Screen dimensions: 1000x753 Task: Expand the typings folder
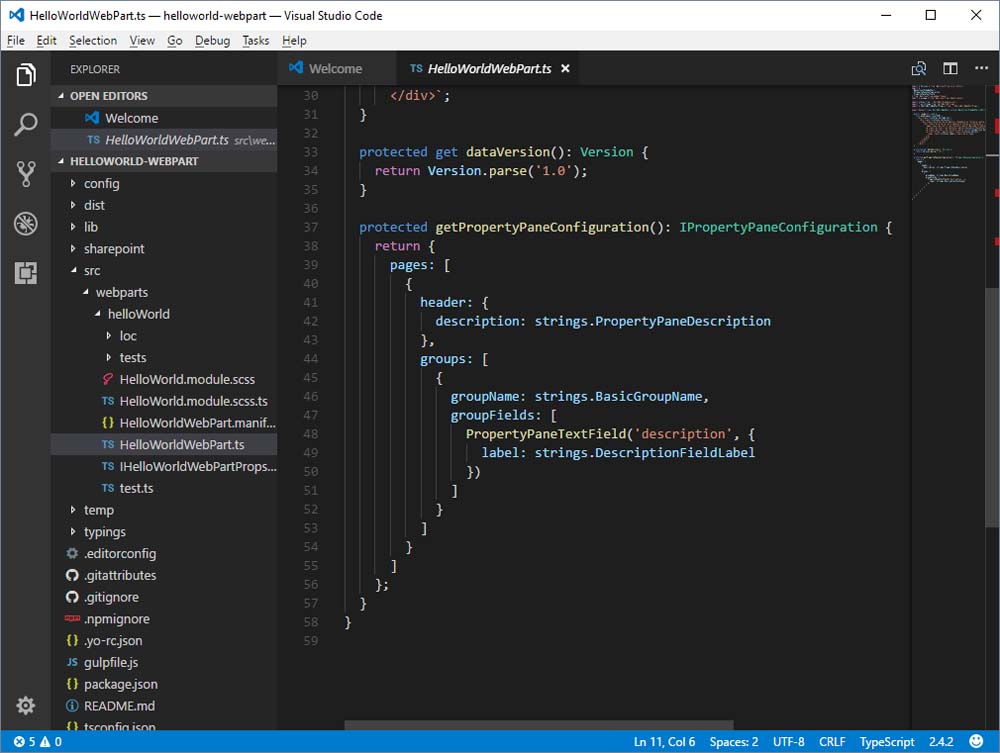104,532
